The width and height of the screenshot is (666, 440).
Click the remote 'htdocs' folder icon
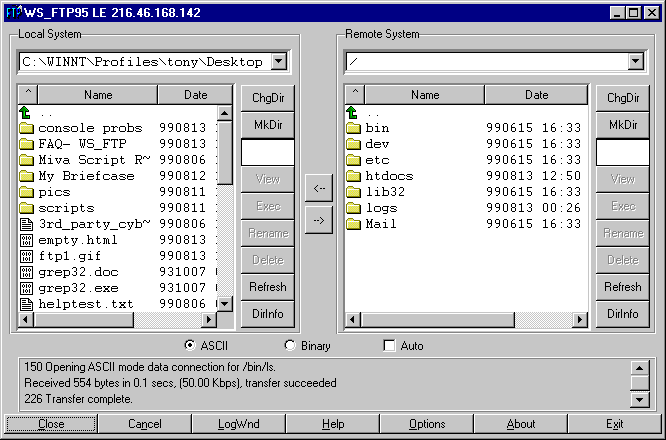[x=353, y=176]
